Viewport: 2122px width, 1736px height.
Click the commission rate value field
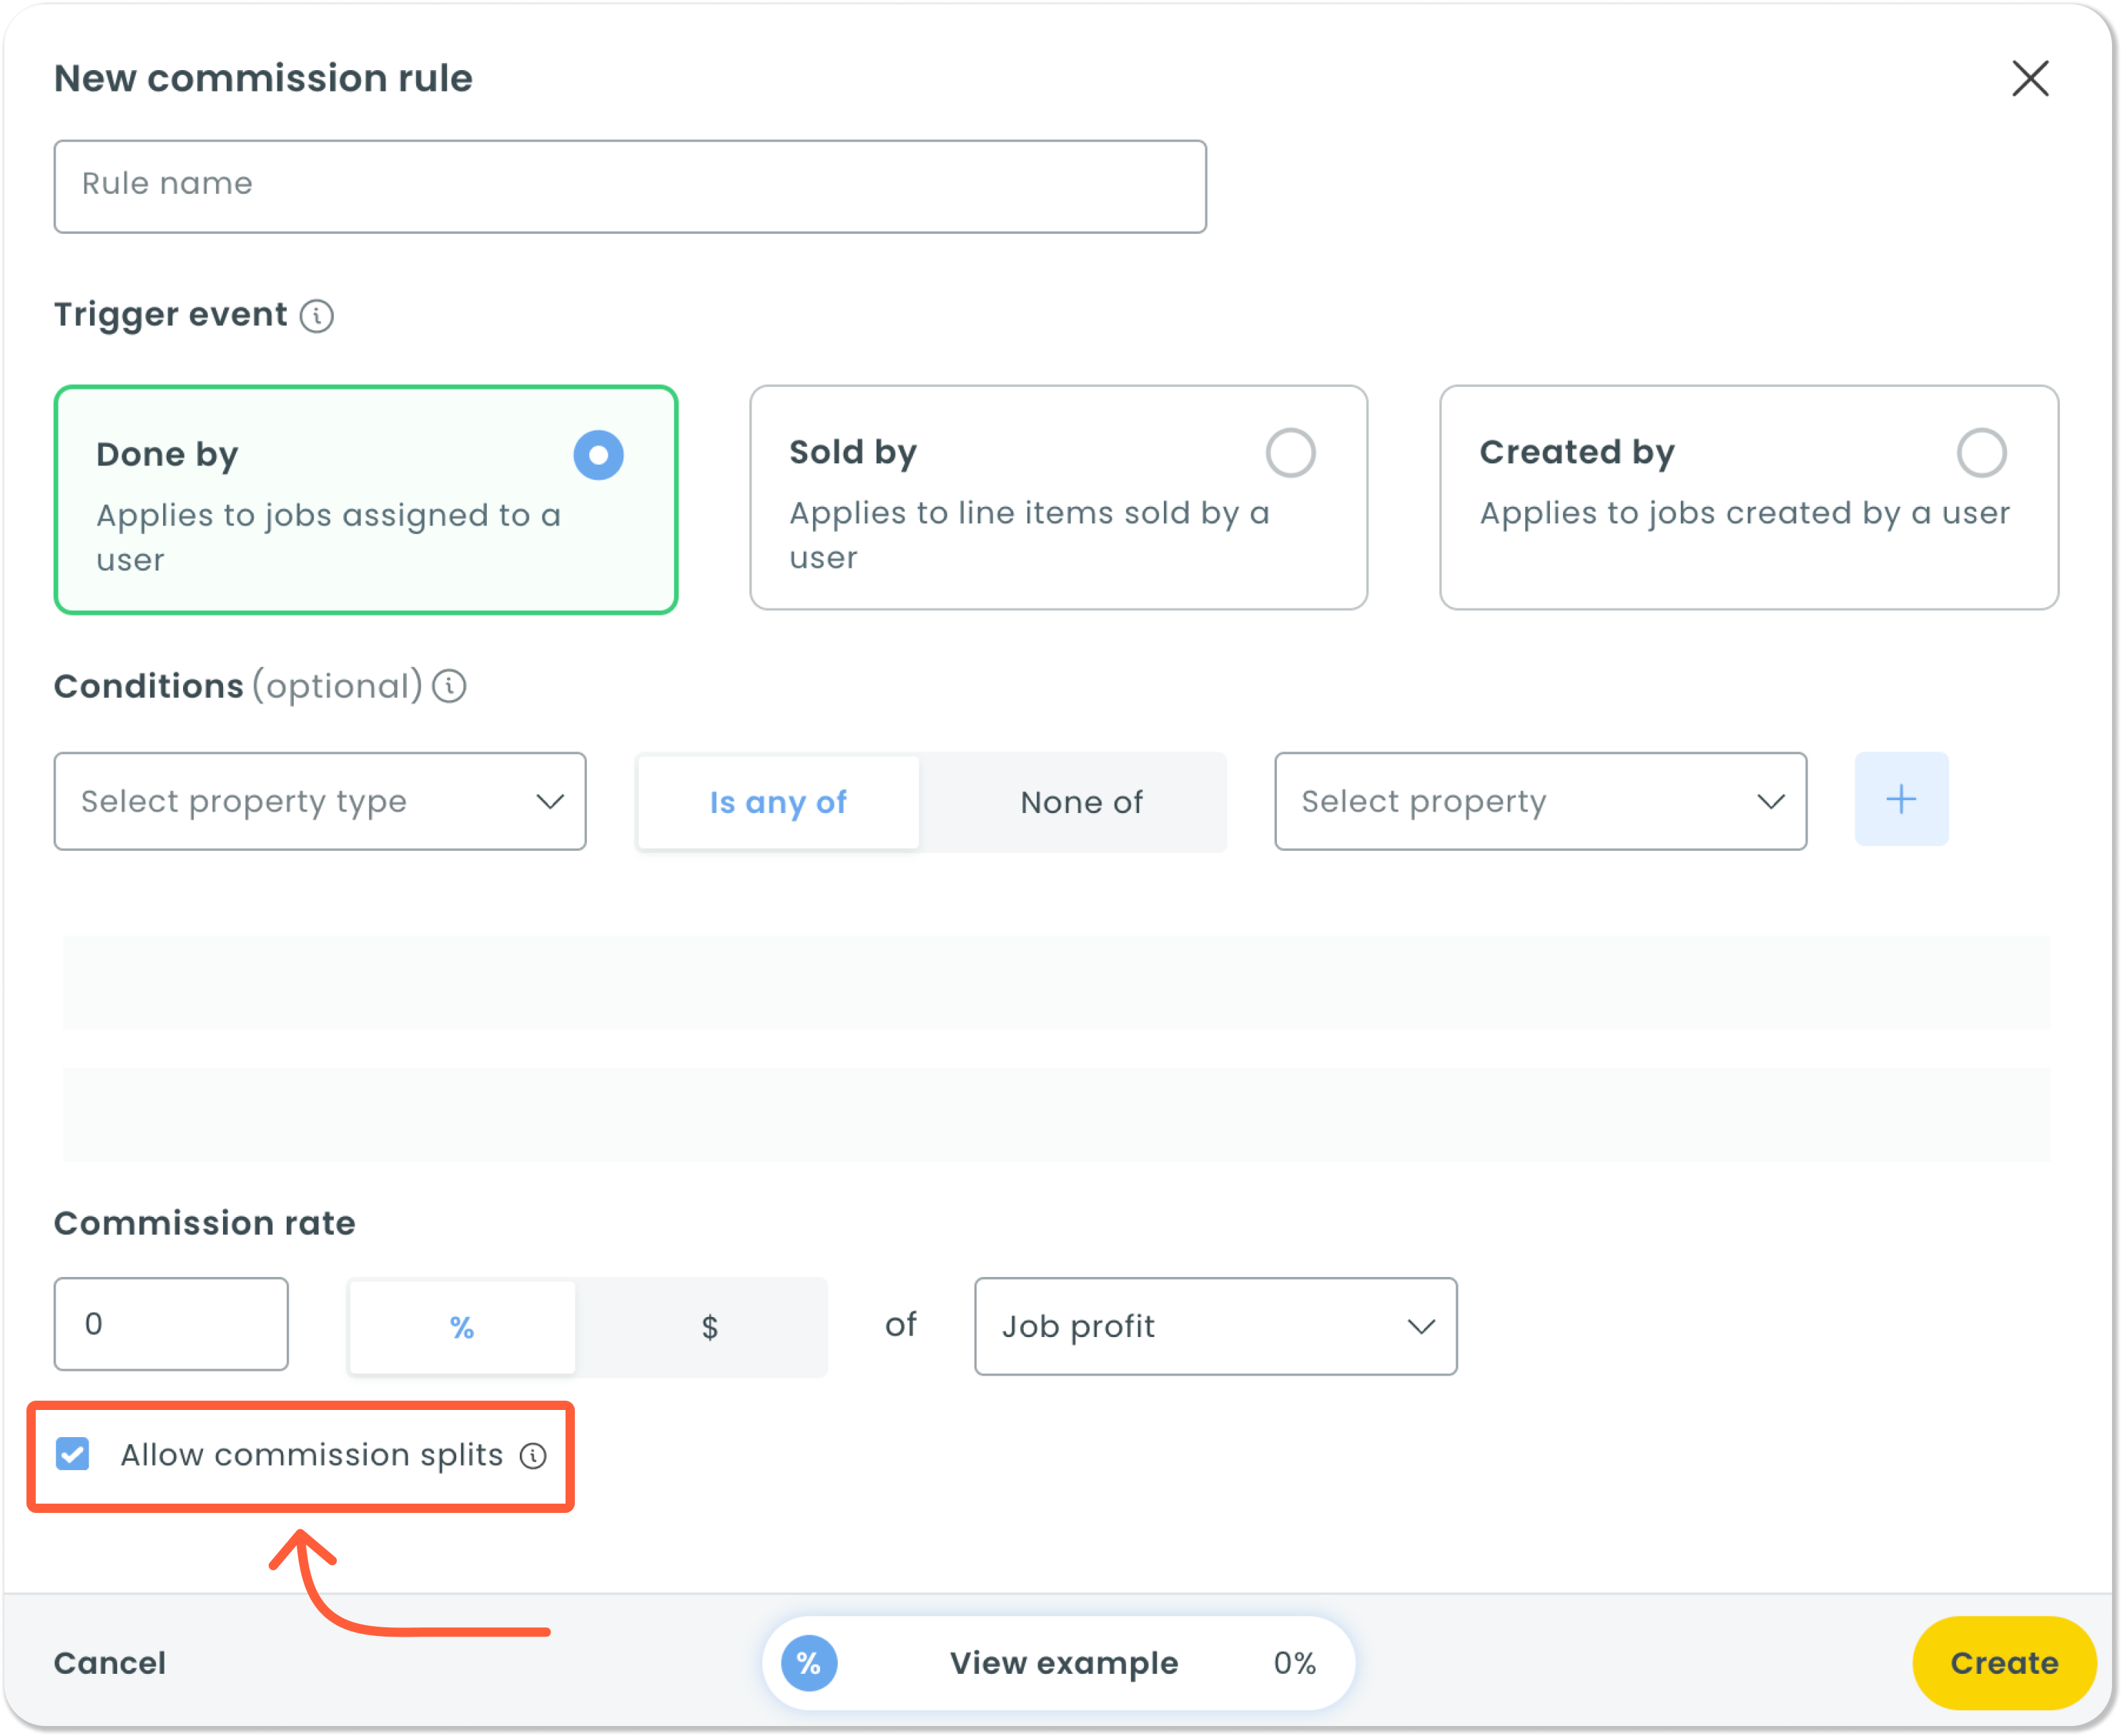coord(171,1323)
